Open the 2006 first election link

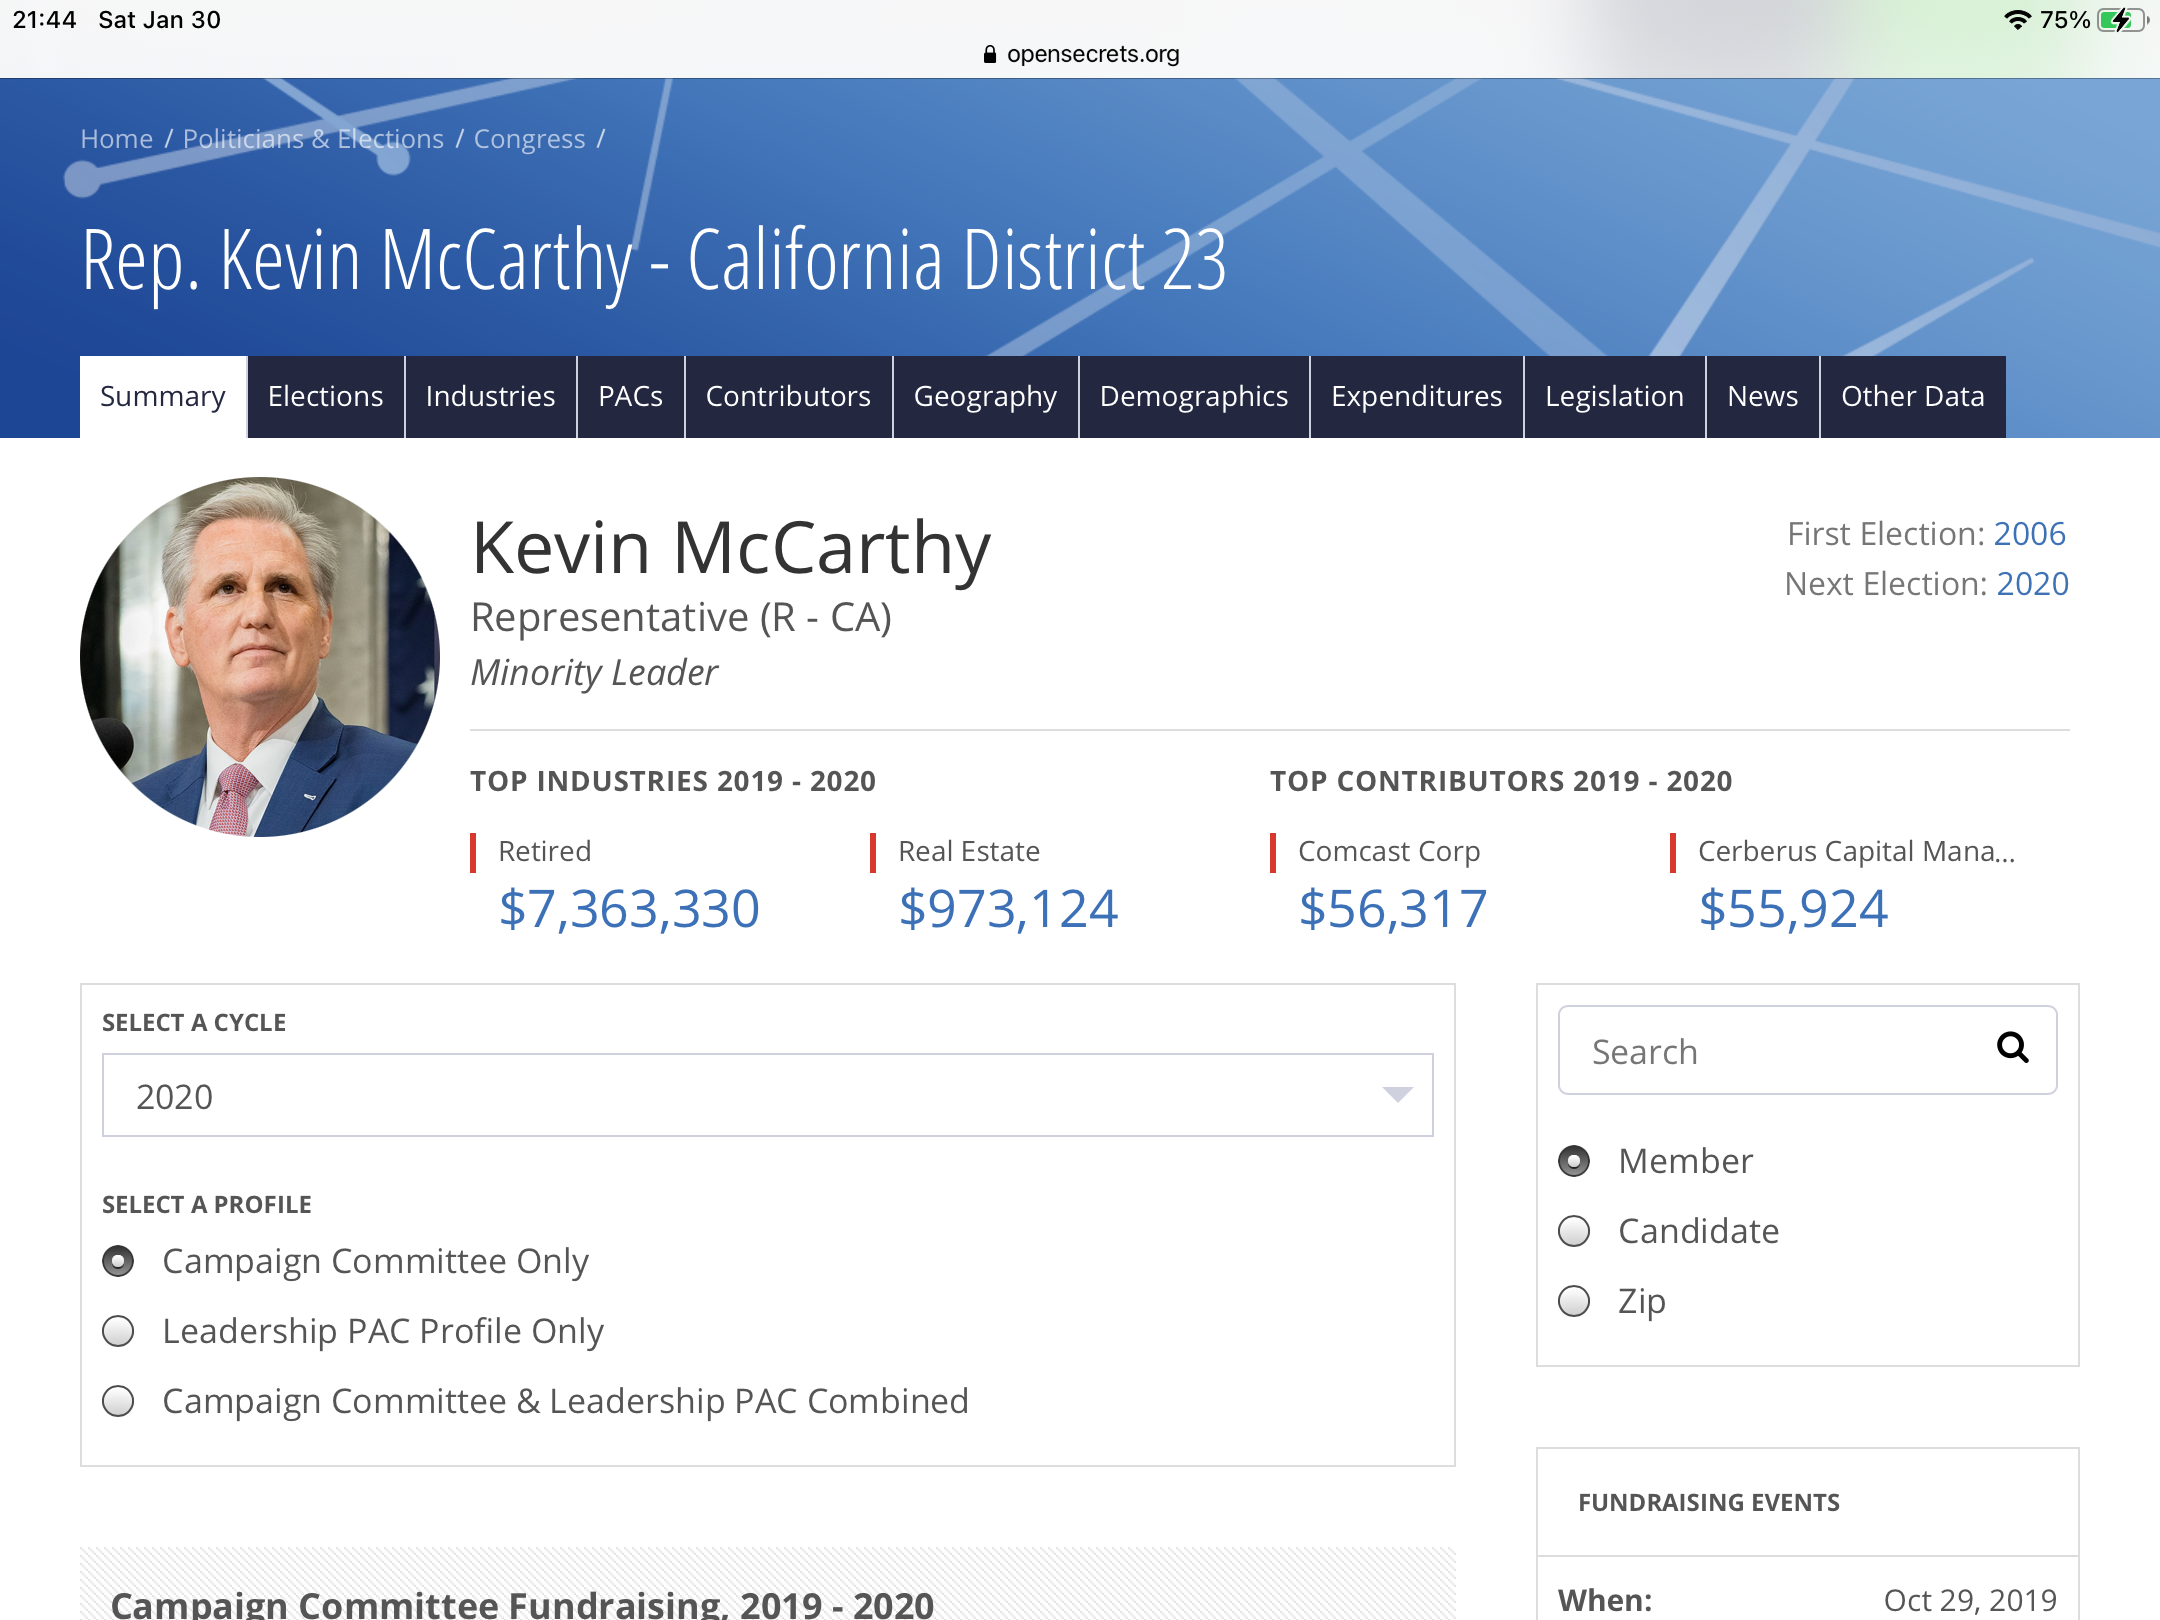[x=2029, y=534]
